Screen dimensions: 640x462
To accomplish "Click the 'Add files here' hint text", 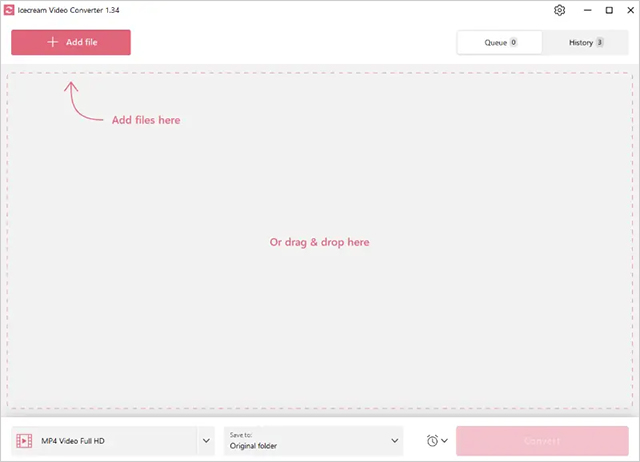I will coord(146,120).
